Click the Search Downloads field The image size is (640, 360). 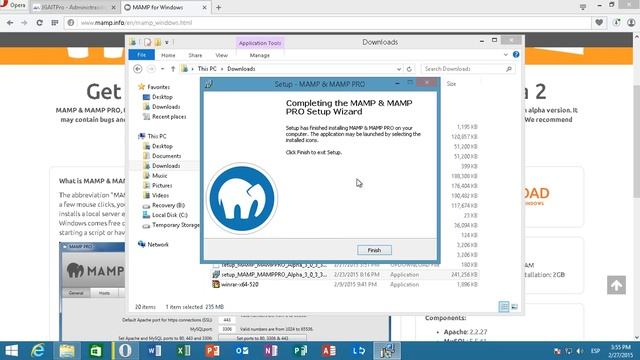(468, 69)
